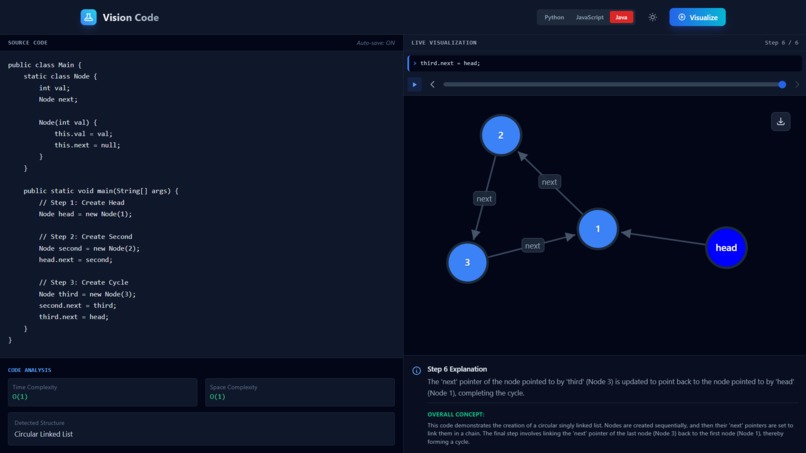Click the CODE ANALYSIS heading
Screen dimensions: 806x453
tap(29, 370)
